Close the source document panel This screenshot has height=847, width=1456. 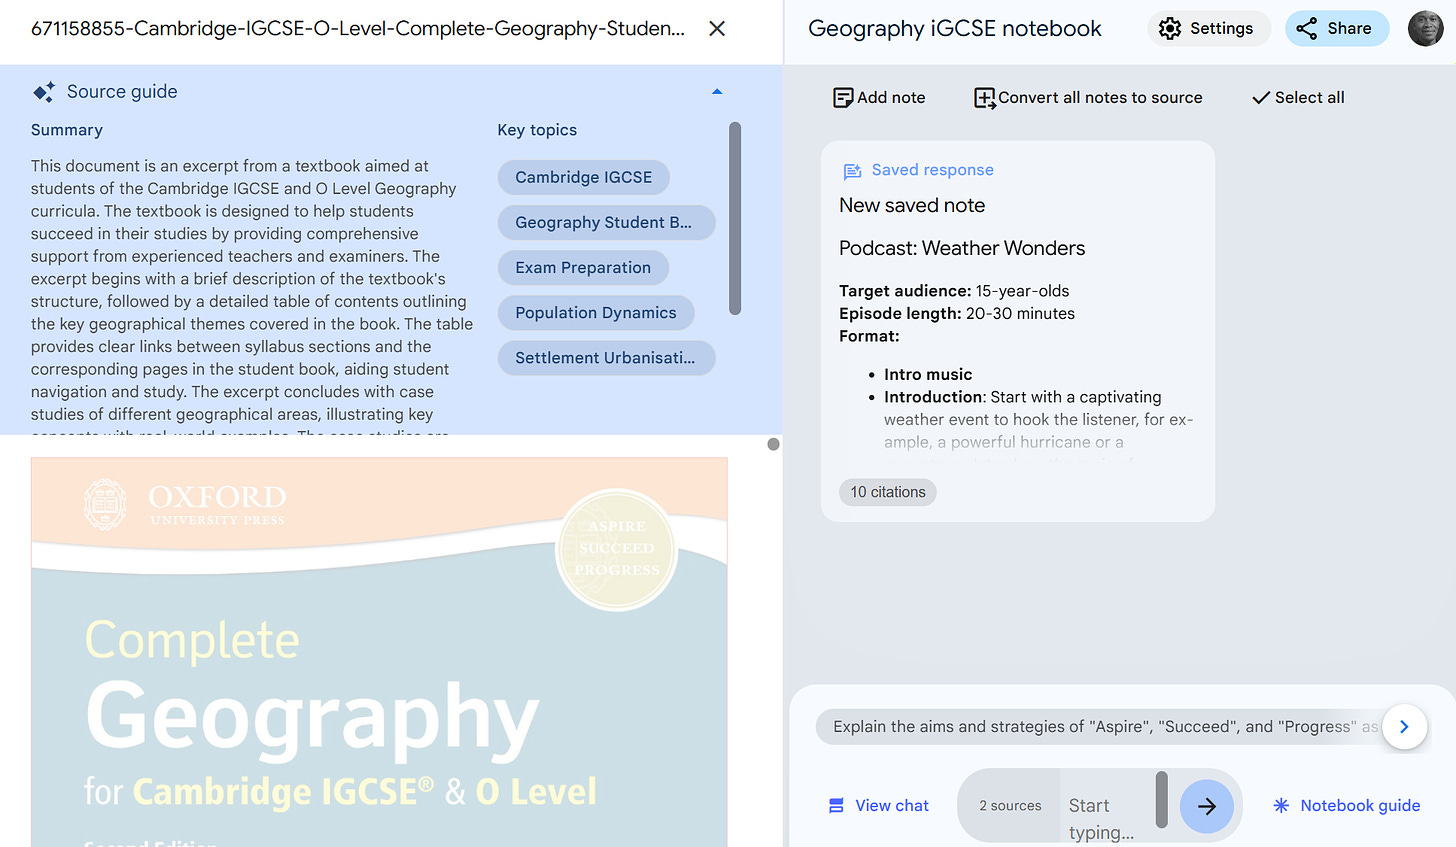click(717, 29)
